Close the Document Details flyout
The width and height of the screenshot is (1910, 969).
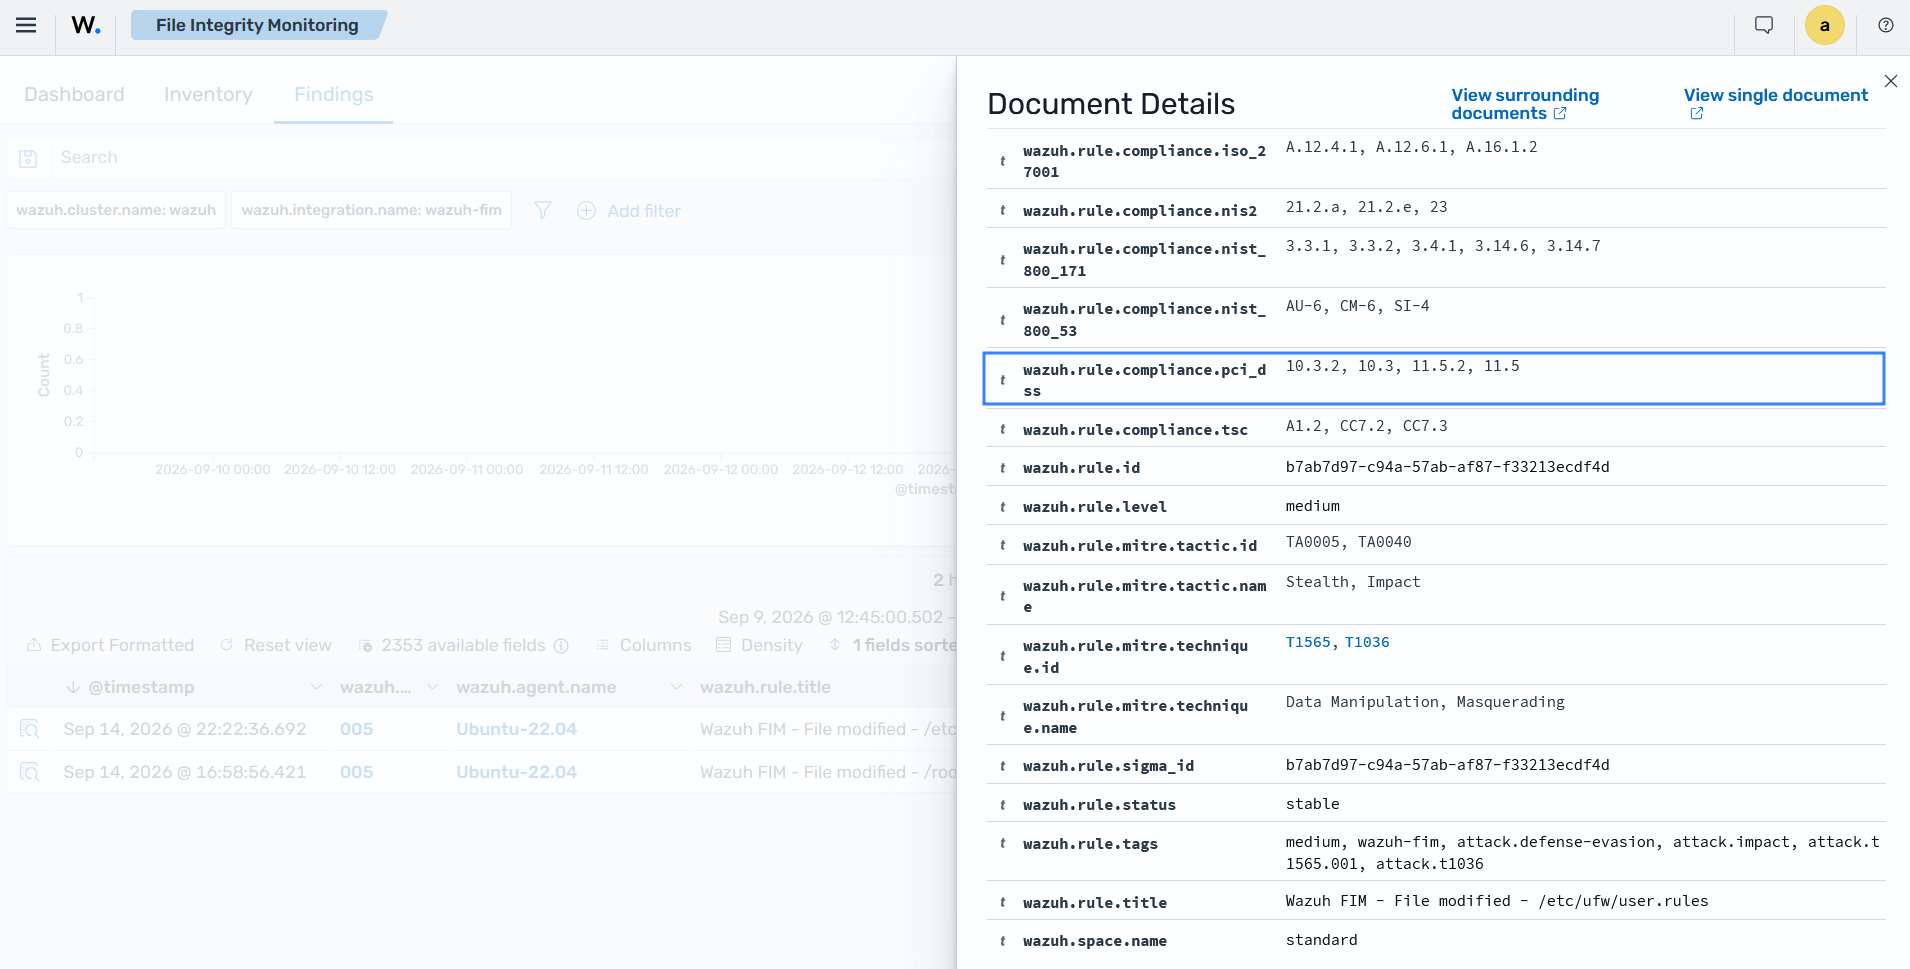(x=1890, y=81)
